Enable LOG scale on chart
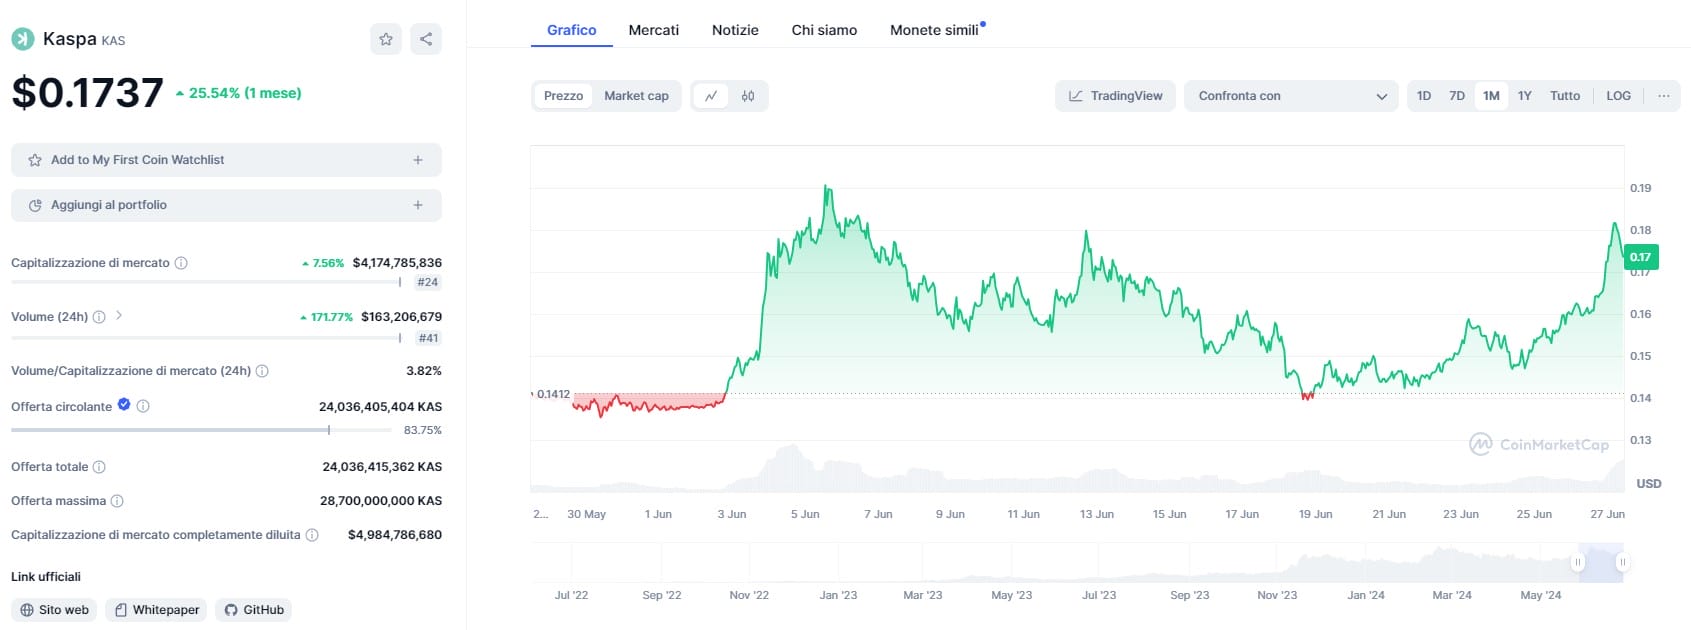Image resolution: width=1691 pixels, height=630 pixels. coord(1618,96)
